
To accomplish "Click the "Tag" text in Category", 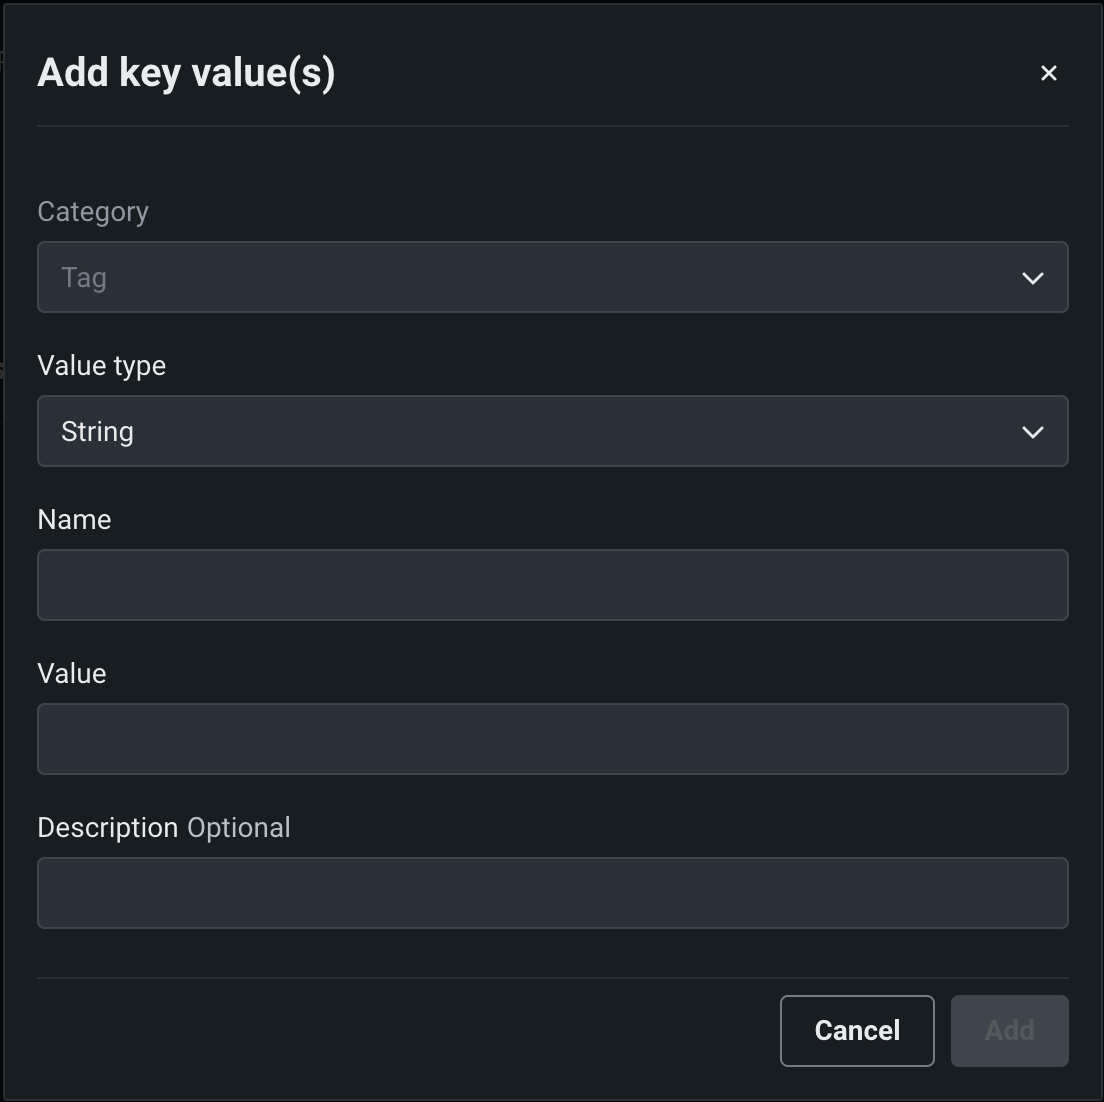I will (x=84, y=278).
